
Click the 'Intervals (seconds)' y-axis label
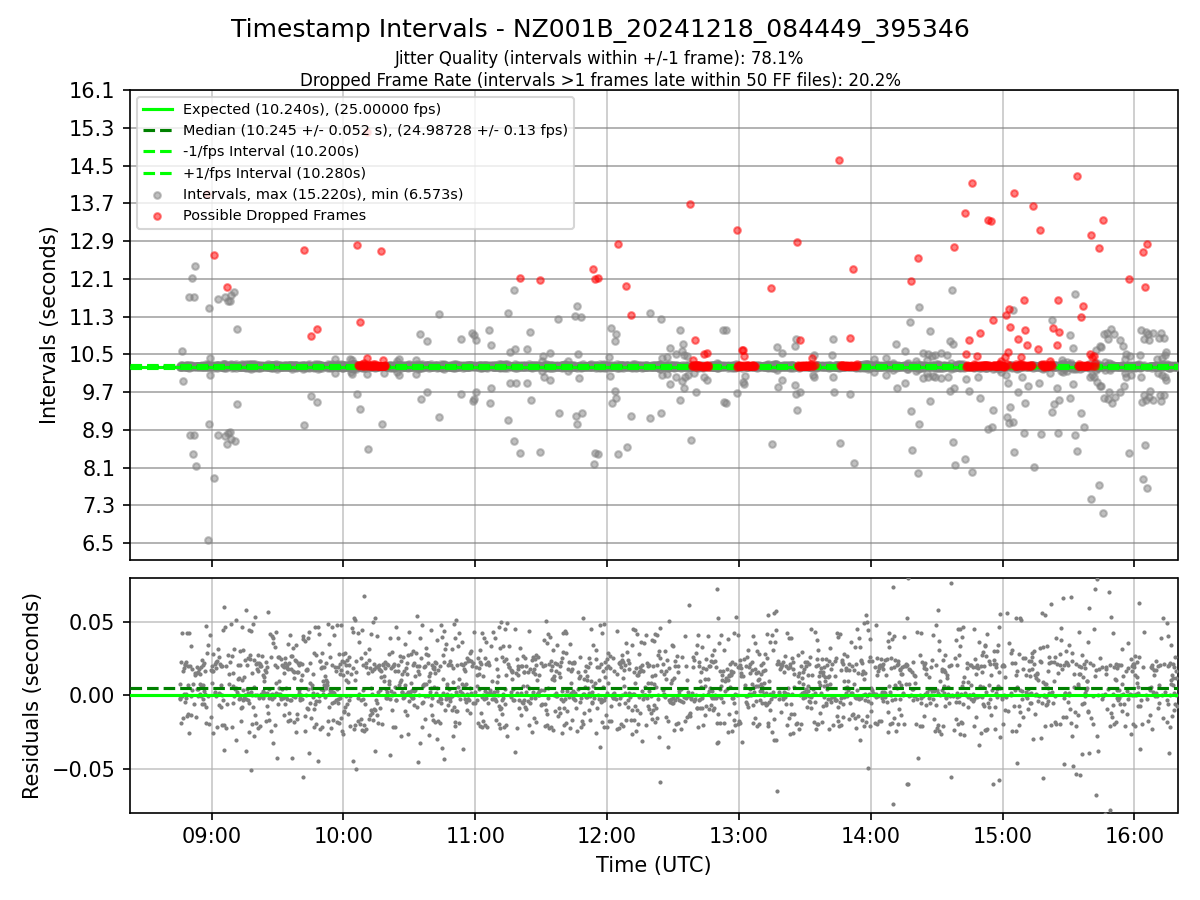[49, 325]
